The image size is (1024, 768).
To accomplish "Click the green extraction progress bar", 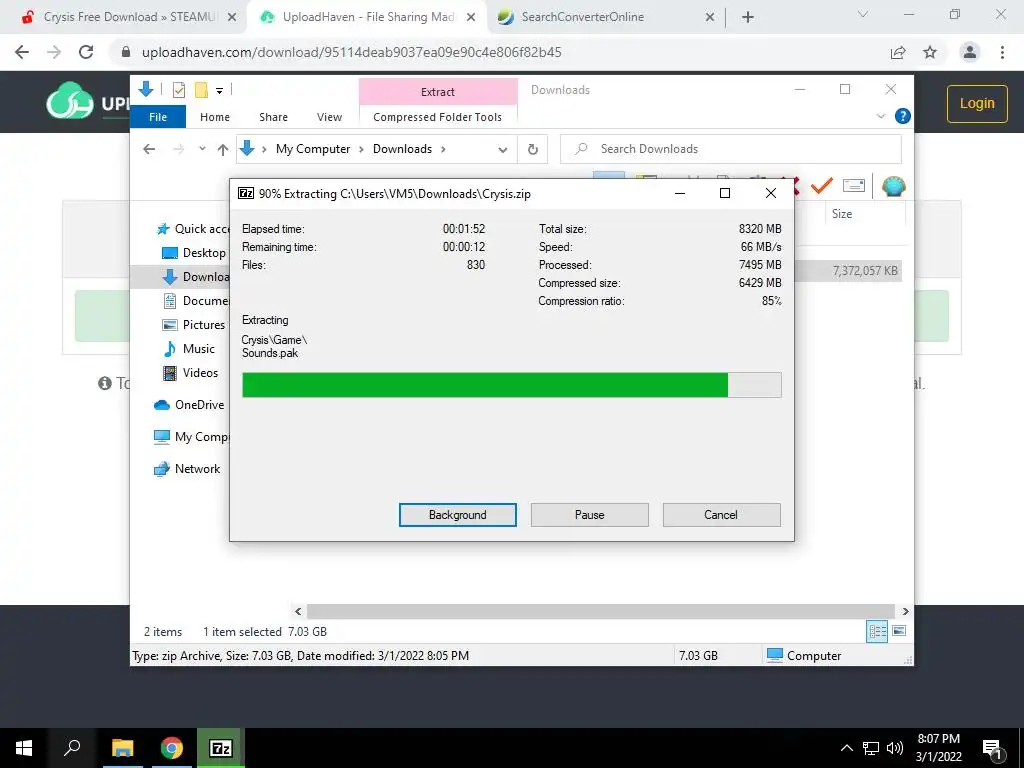I will tap(511, 385).
